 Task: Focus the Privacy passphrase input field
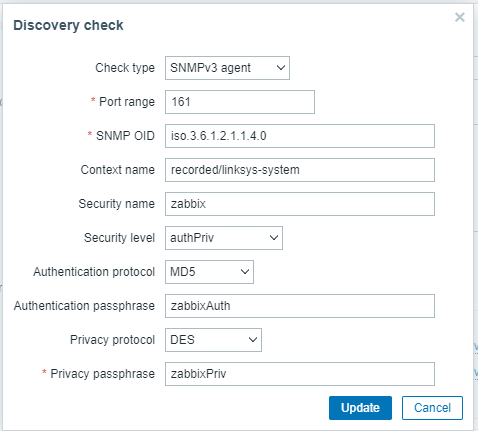(300, 374)
